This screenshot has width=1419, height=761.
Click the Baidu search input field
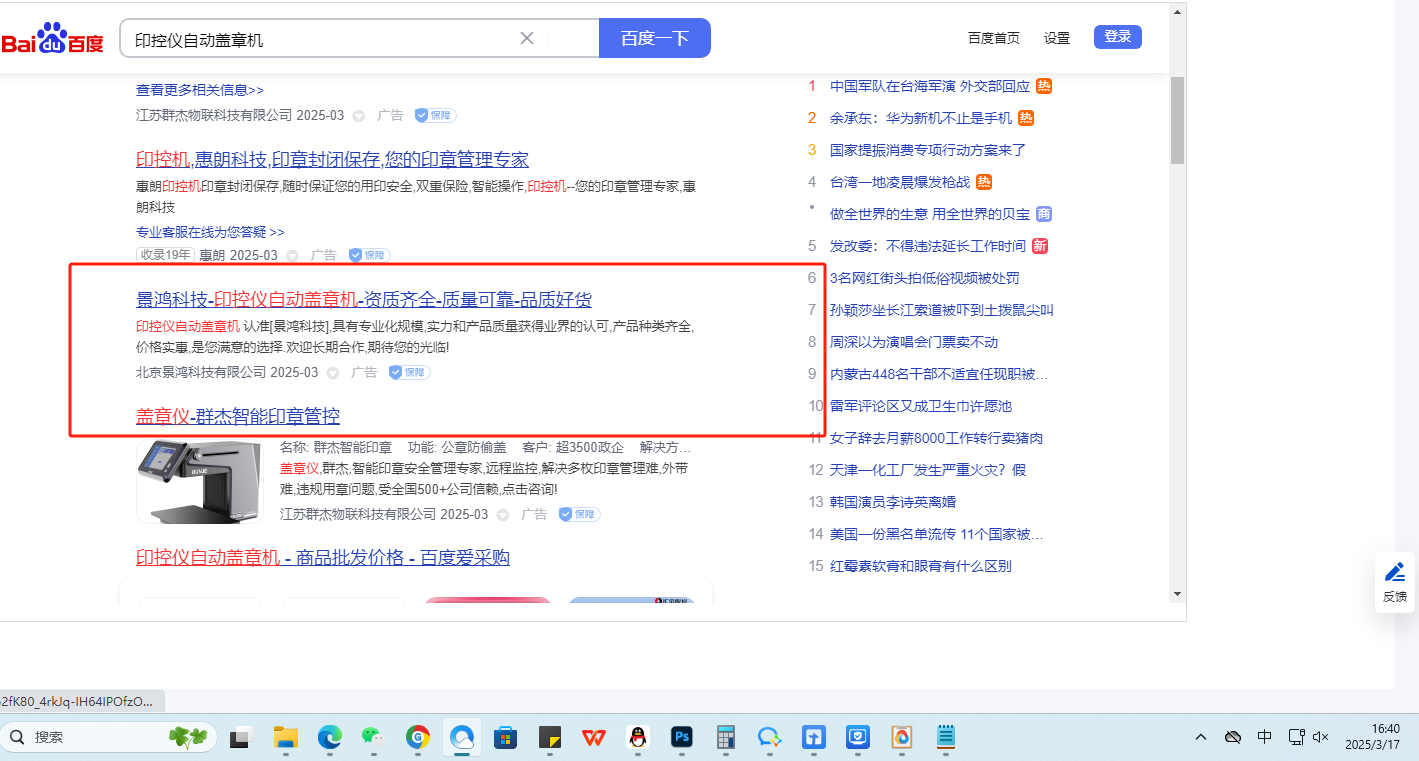point(320,39)
